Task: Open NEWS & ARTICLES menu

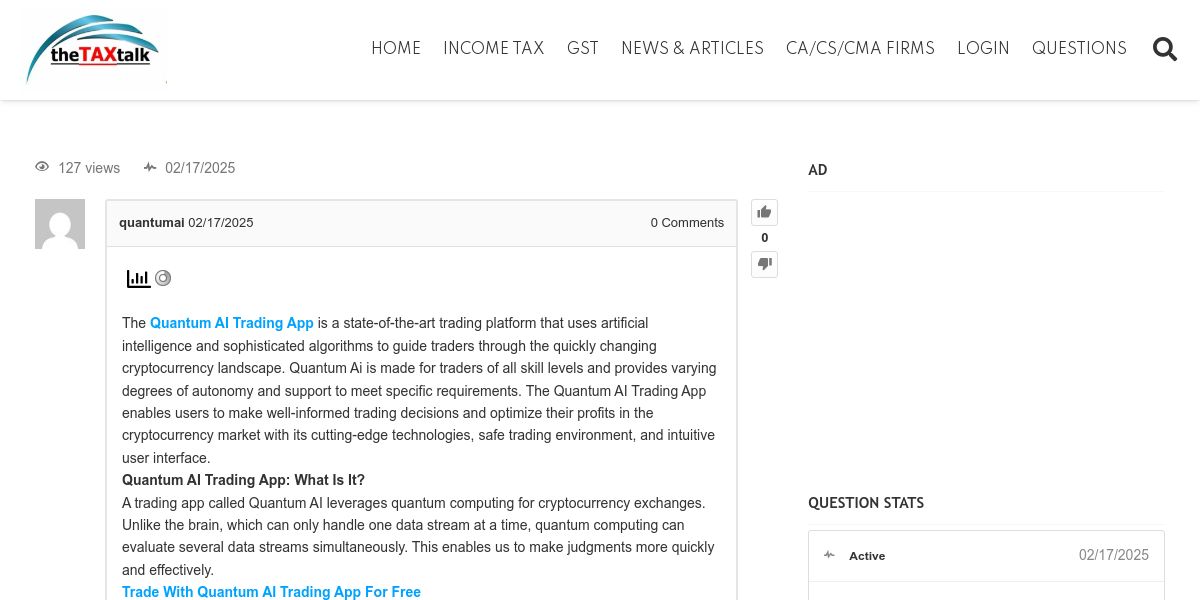Action: (x=692, y=49)
